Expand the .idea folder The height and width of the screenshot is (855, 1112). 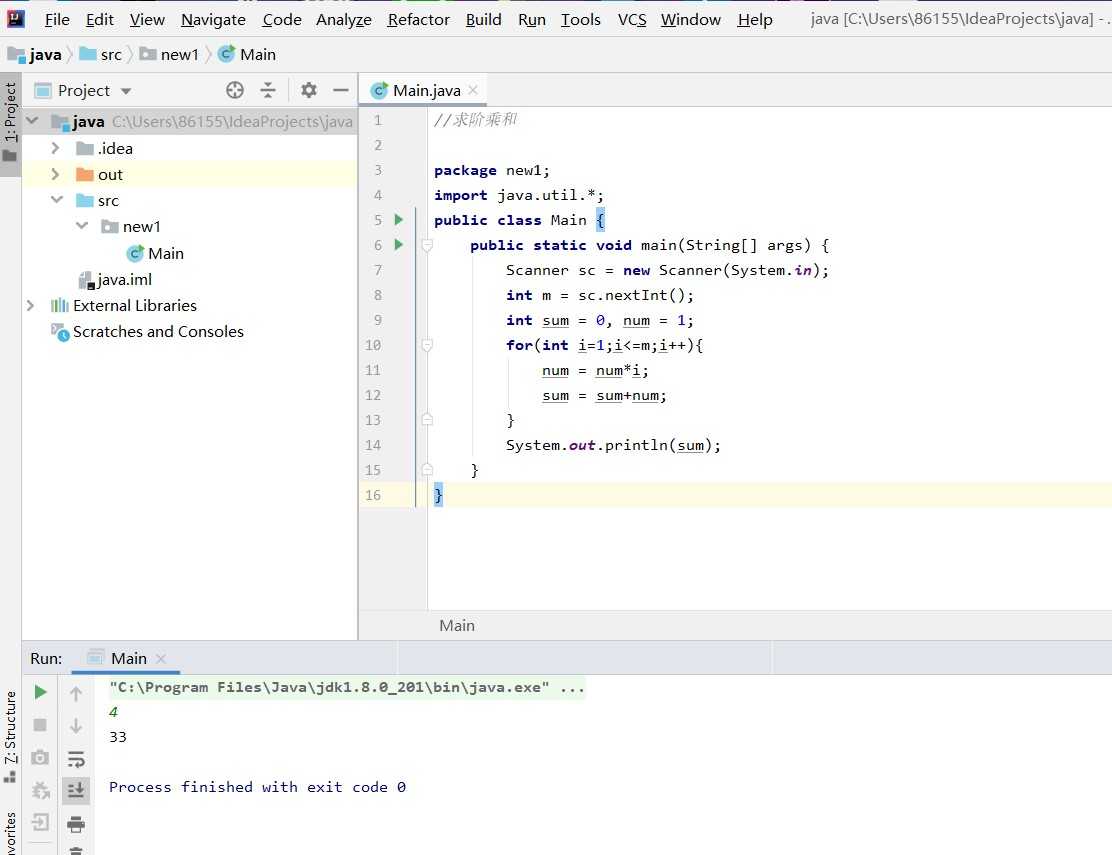tap(55, 147)
